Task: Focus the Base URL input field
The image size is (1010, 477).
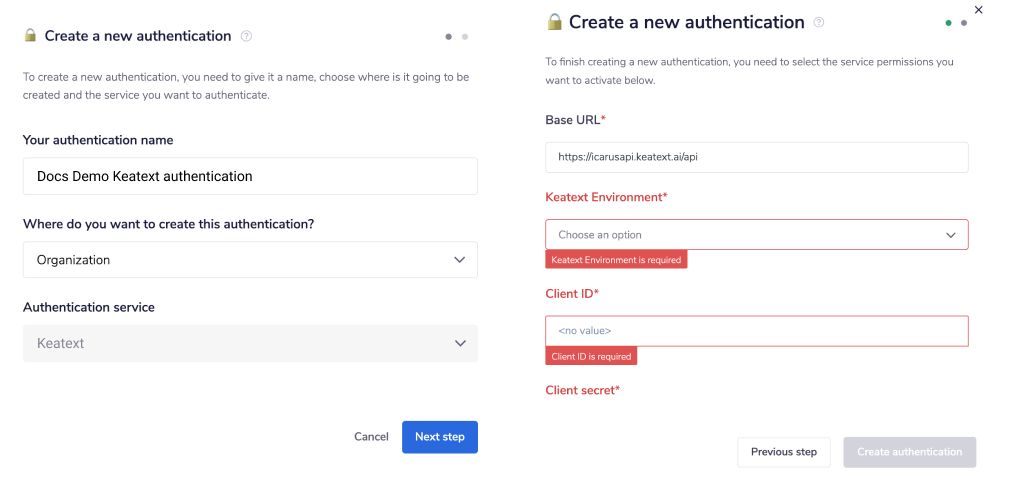Action: click(x=757, y=157)
